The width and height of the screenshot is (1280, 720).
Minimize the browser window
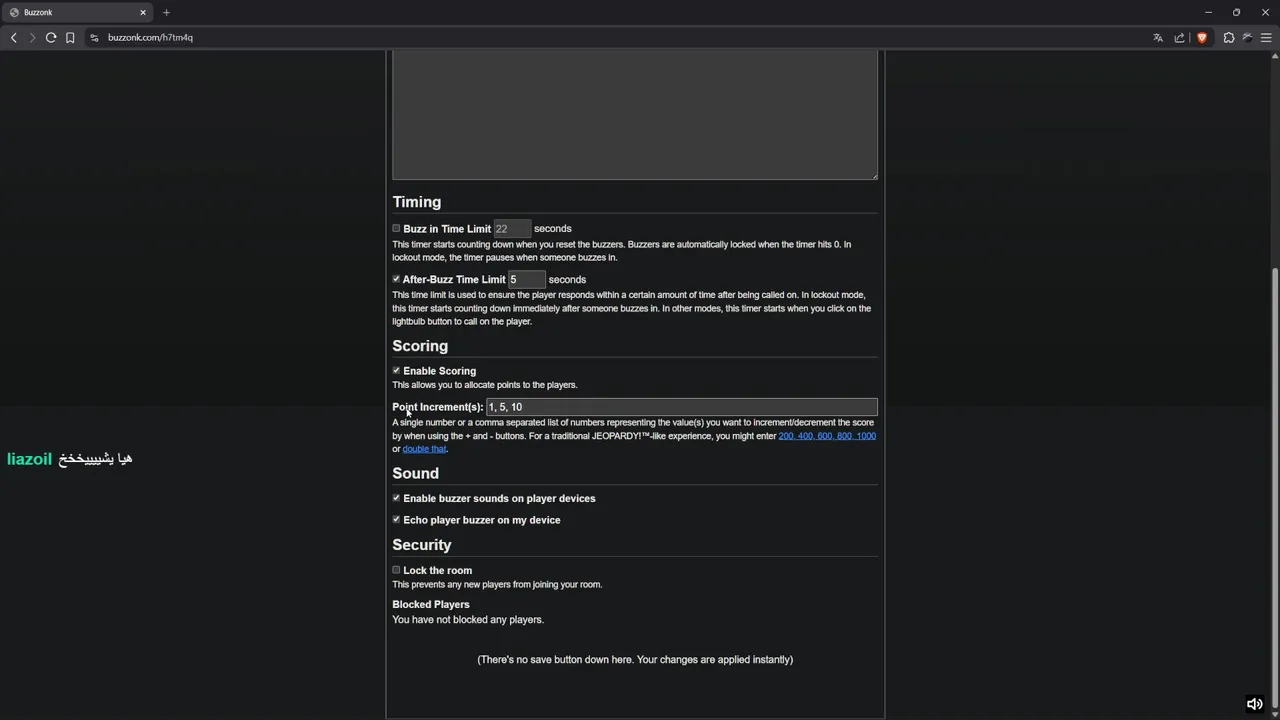pyautogui.click(x=1208, y=12)
